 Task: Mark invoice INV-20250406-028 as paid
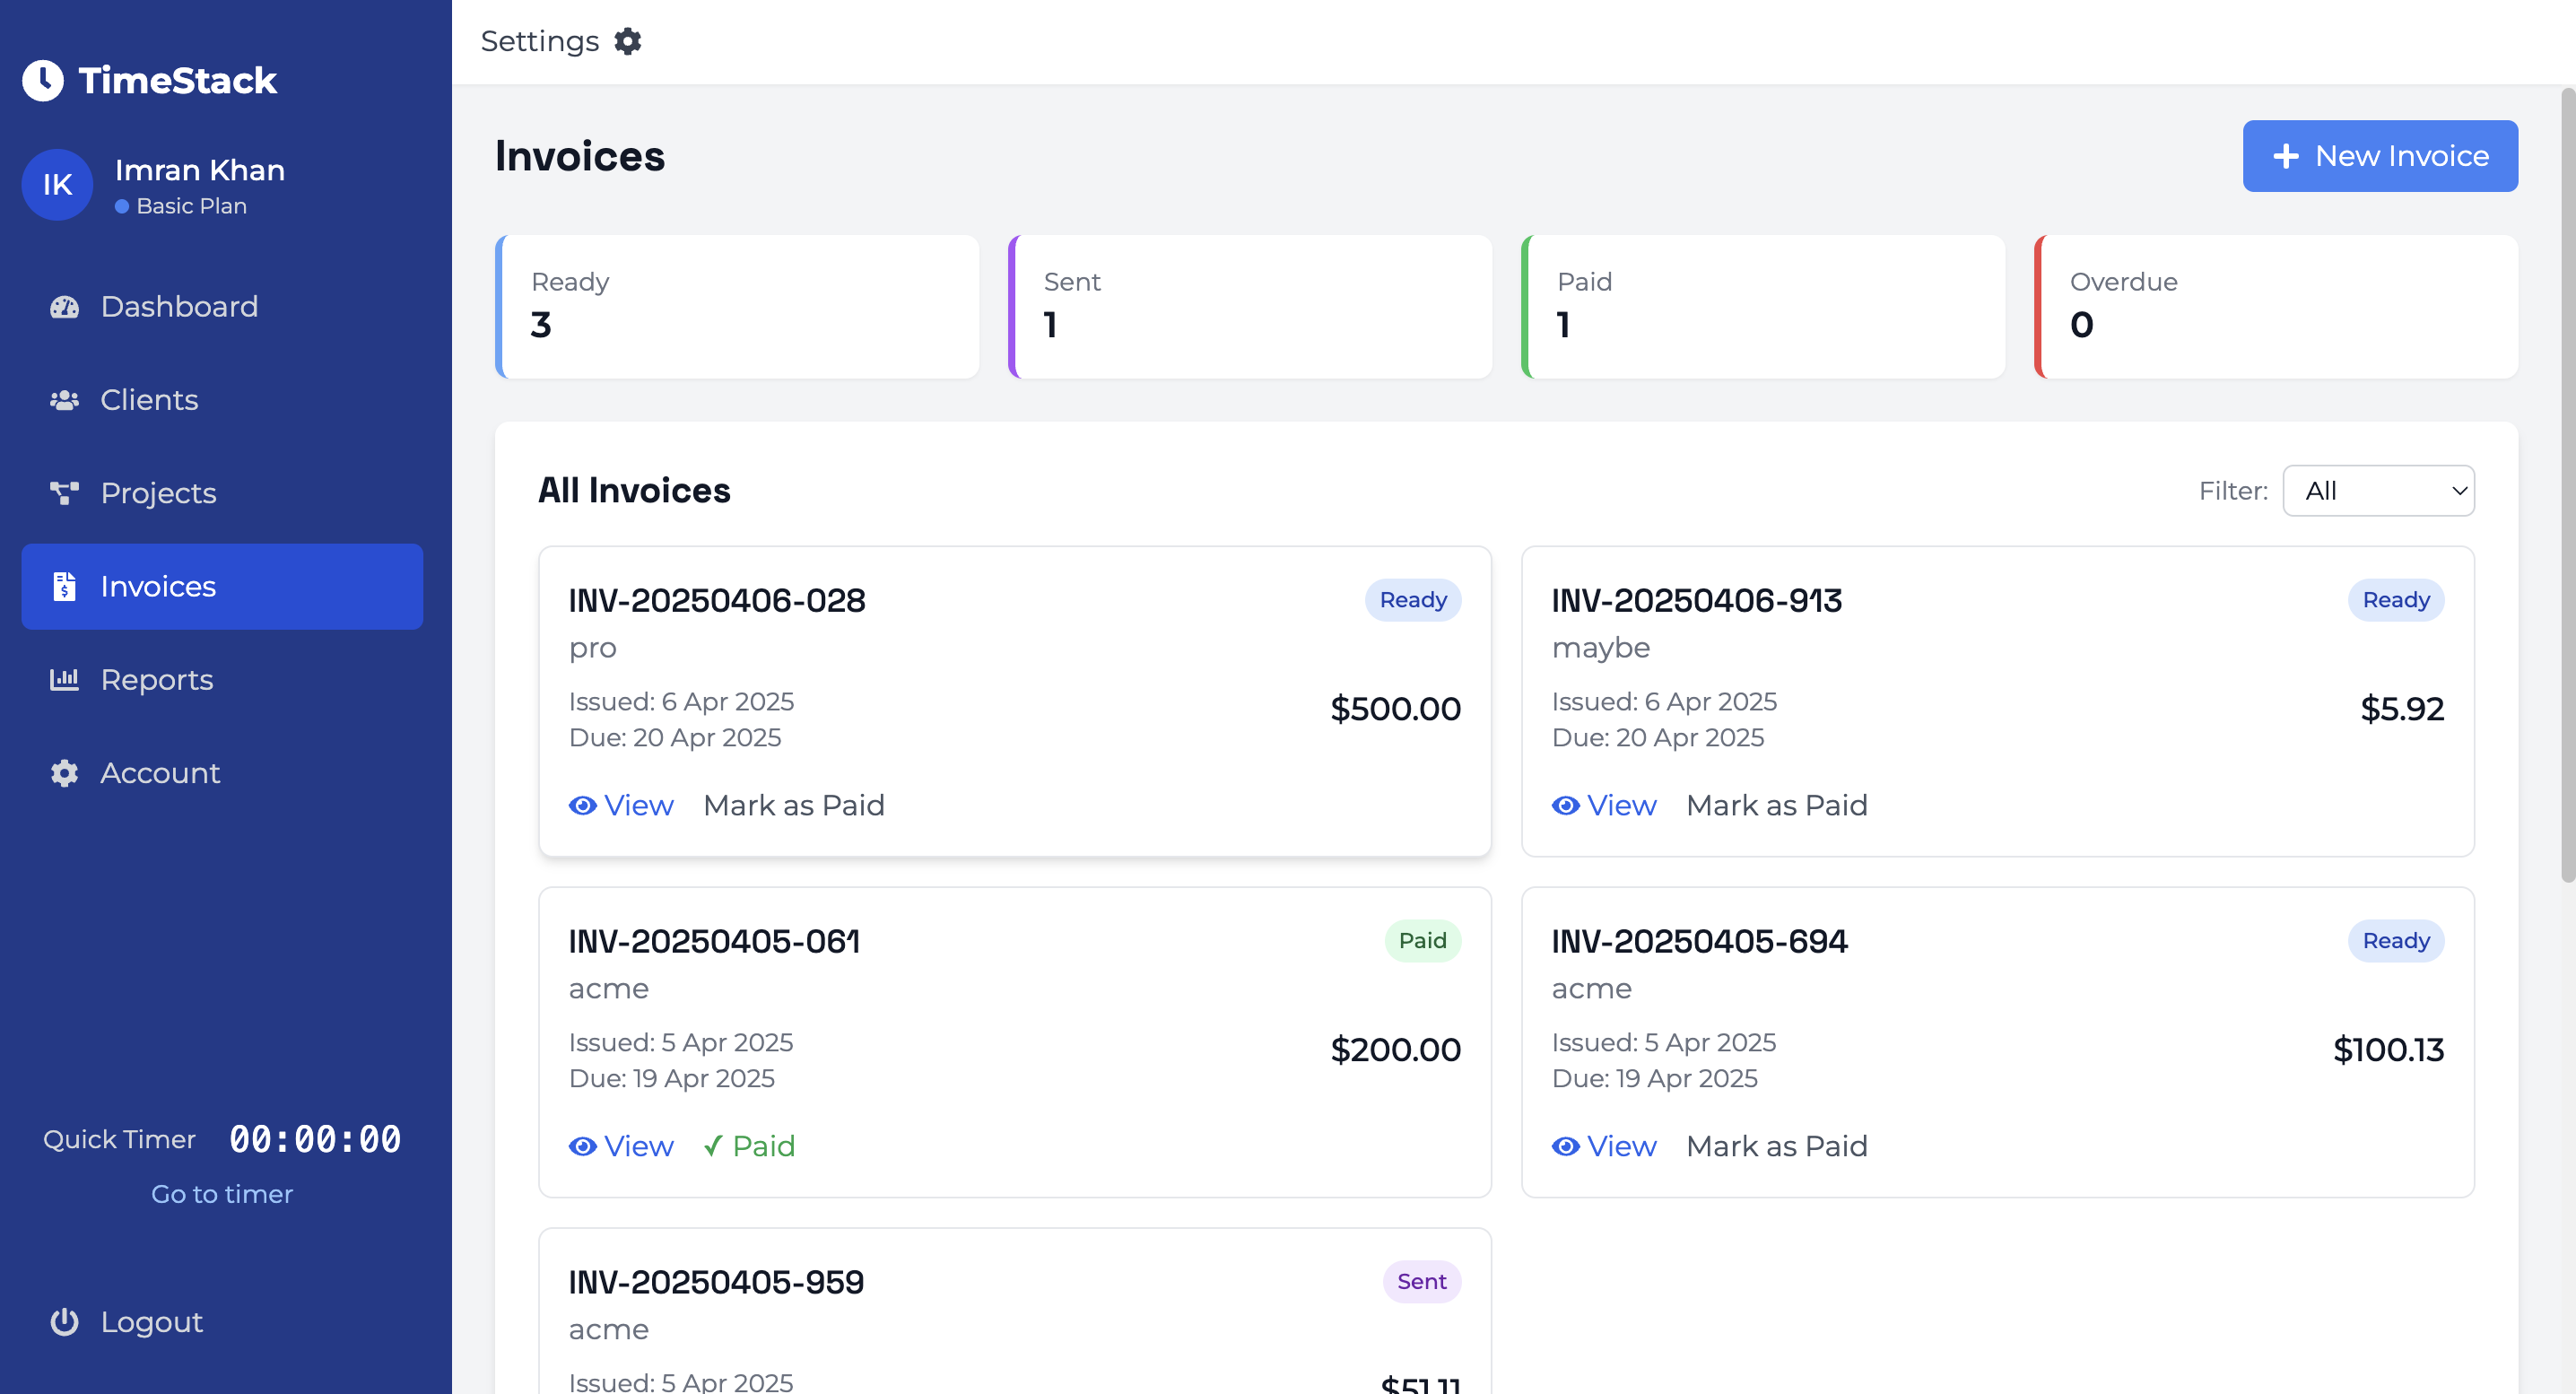pyautogui.click(x=794, y=806)
